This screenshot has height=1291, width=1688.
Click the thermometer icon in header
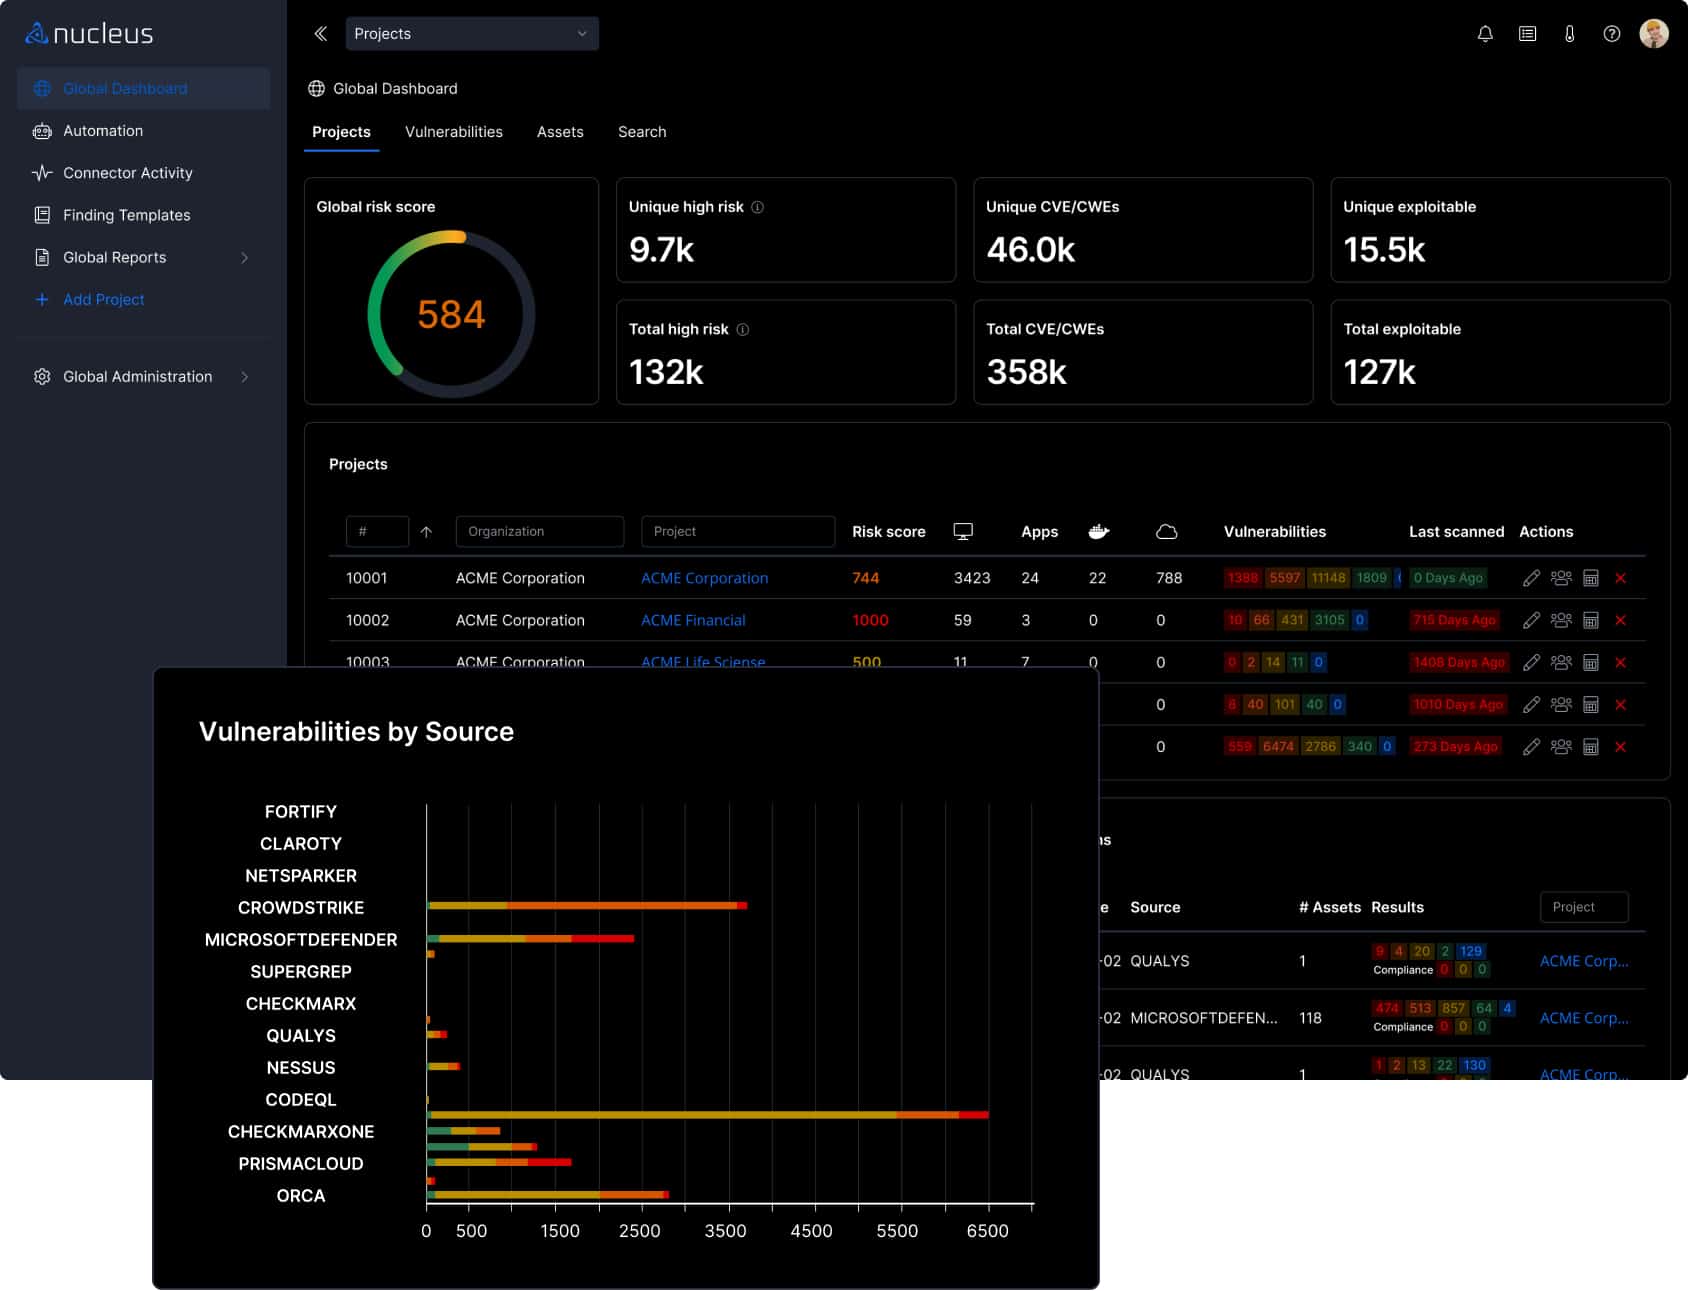1569,34
